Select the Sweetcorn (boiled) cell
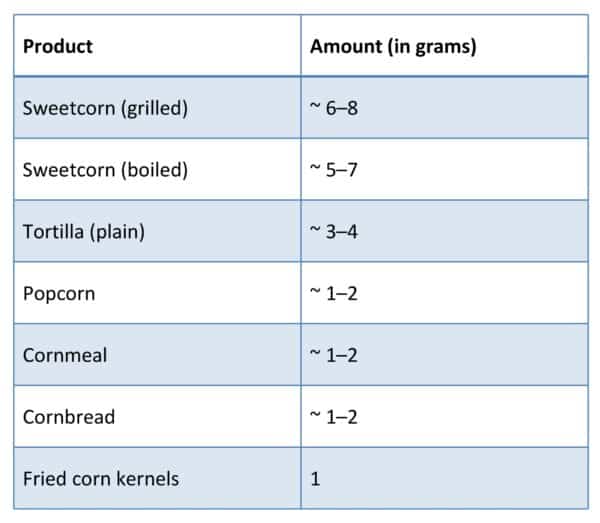 click(x=157, y=169)
